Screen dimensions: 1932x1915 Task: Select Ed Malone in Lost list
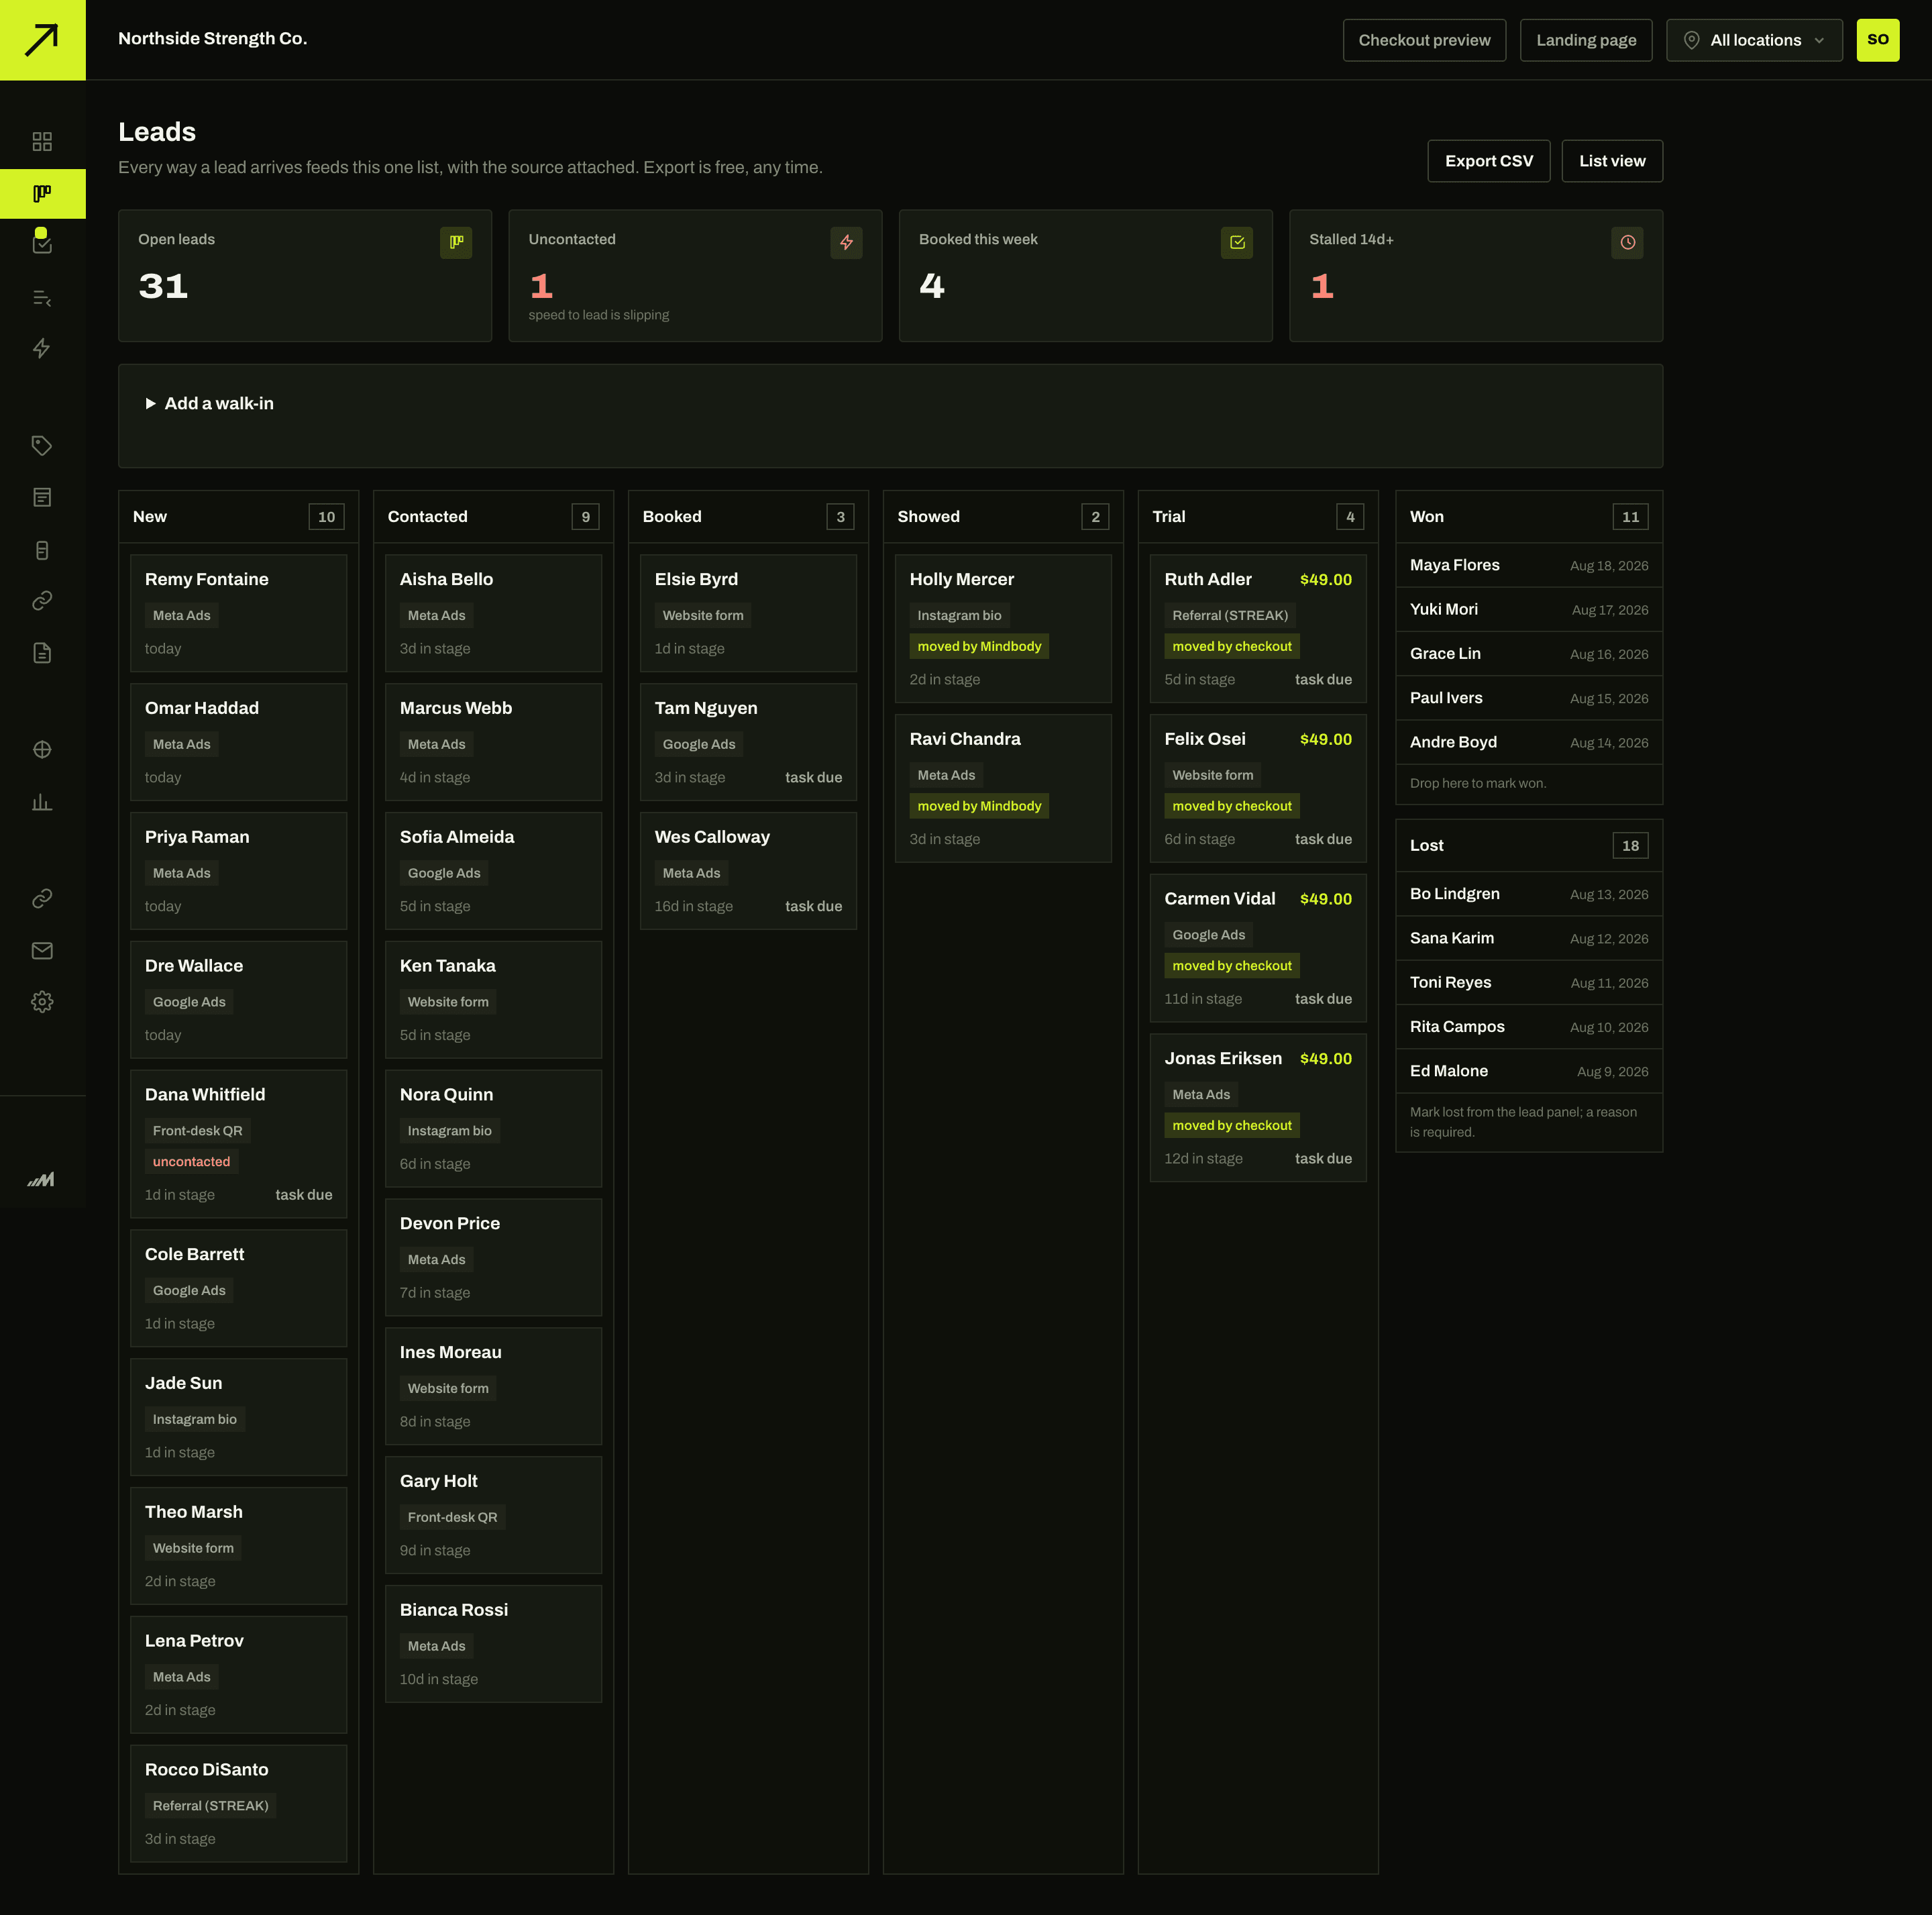[1529, 1071]
